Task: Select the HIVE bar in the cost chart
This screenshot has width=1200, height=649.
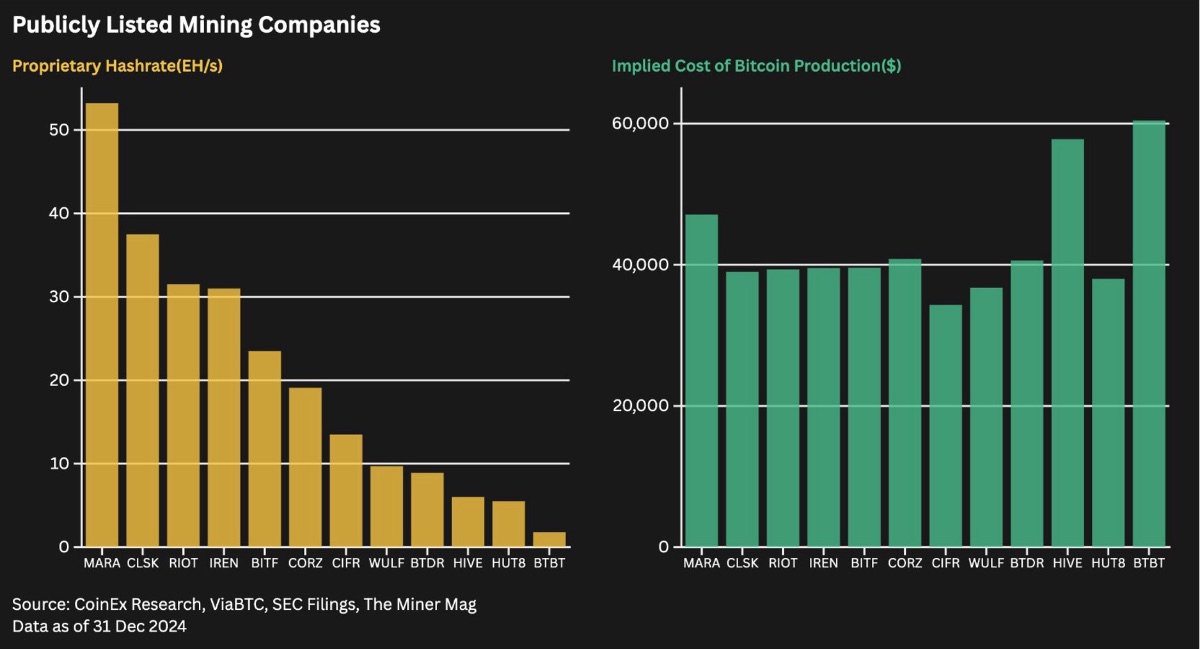Action: pyautogui.click(x=1067, y=343)
